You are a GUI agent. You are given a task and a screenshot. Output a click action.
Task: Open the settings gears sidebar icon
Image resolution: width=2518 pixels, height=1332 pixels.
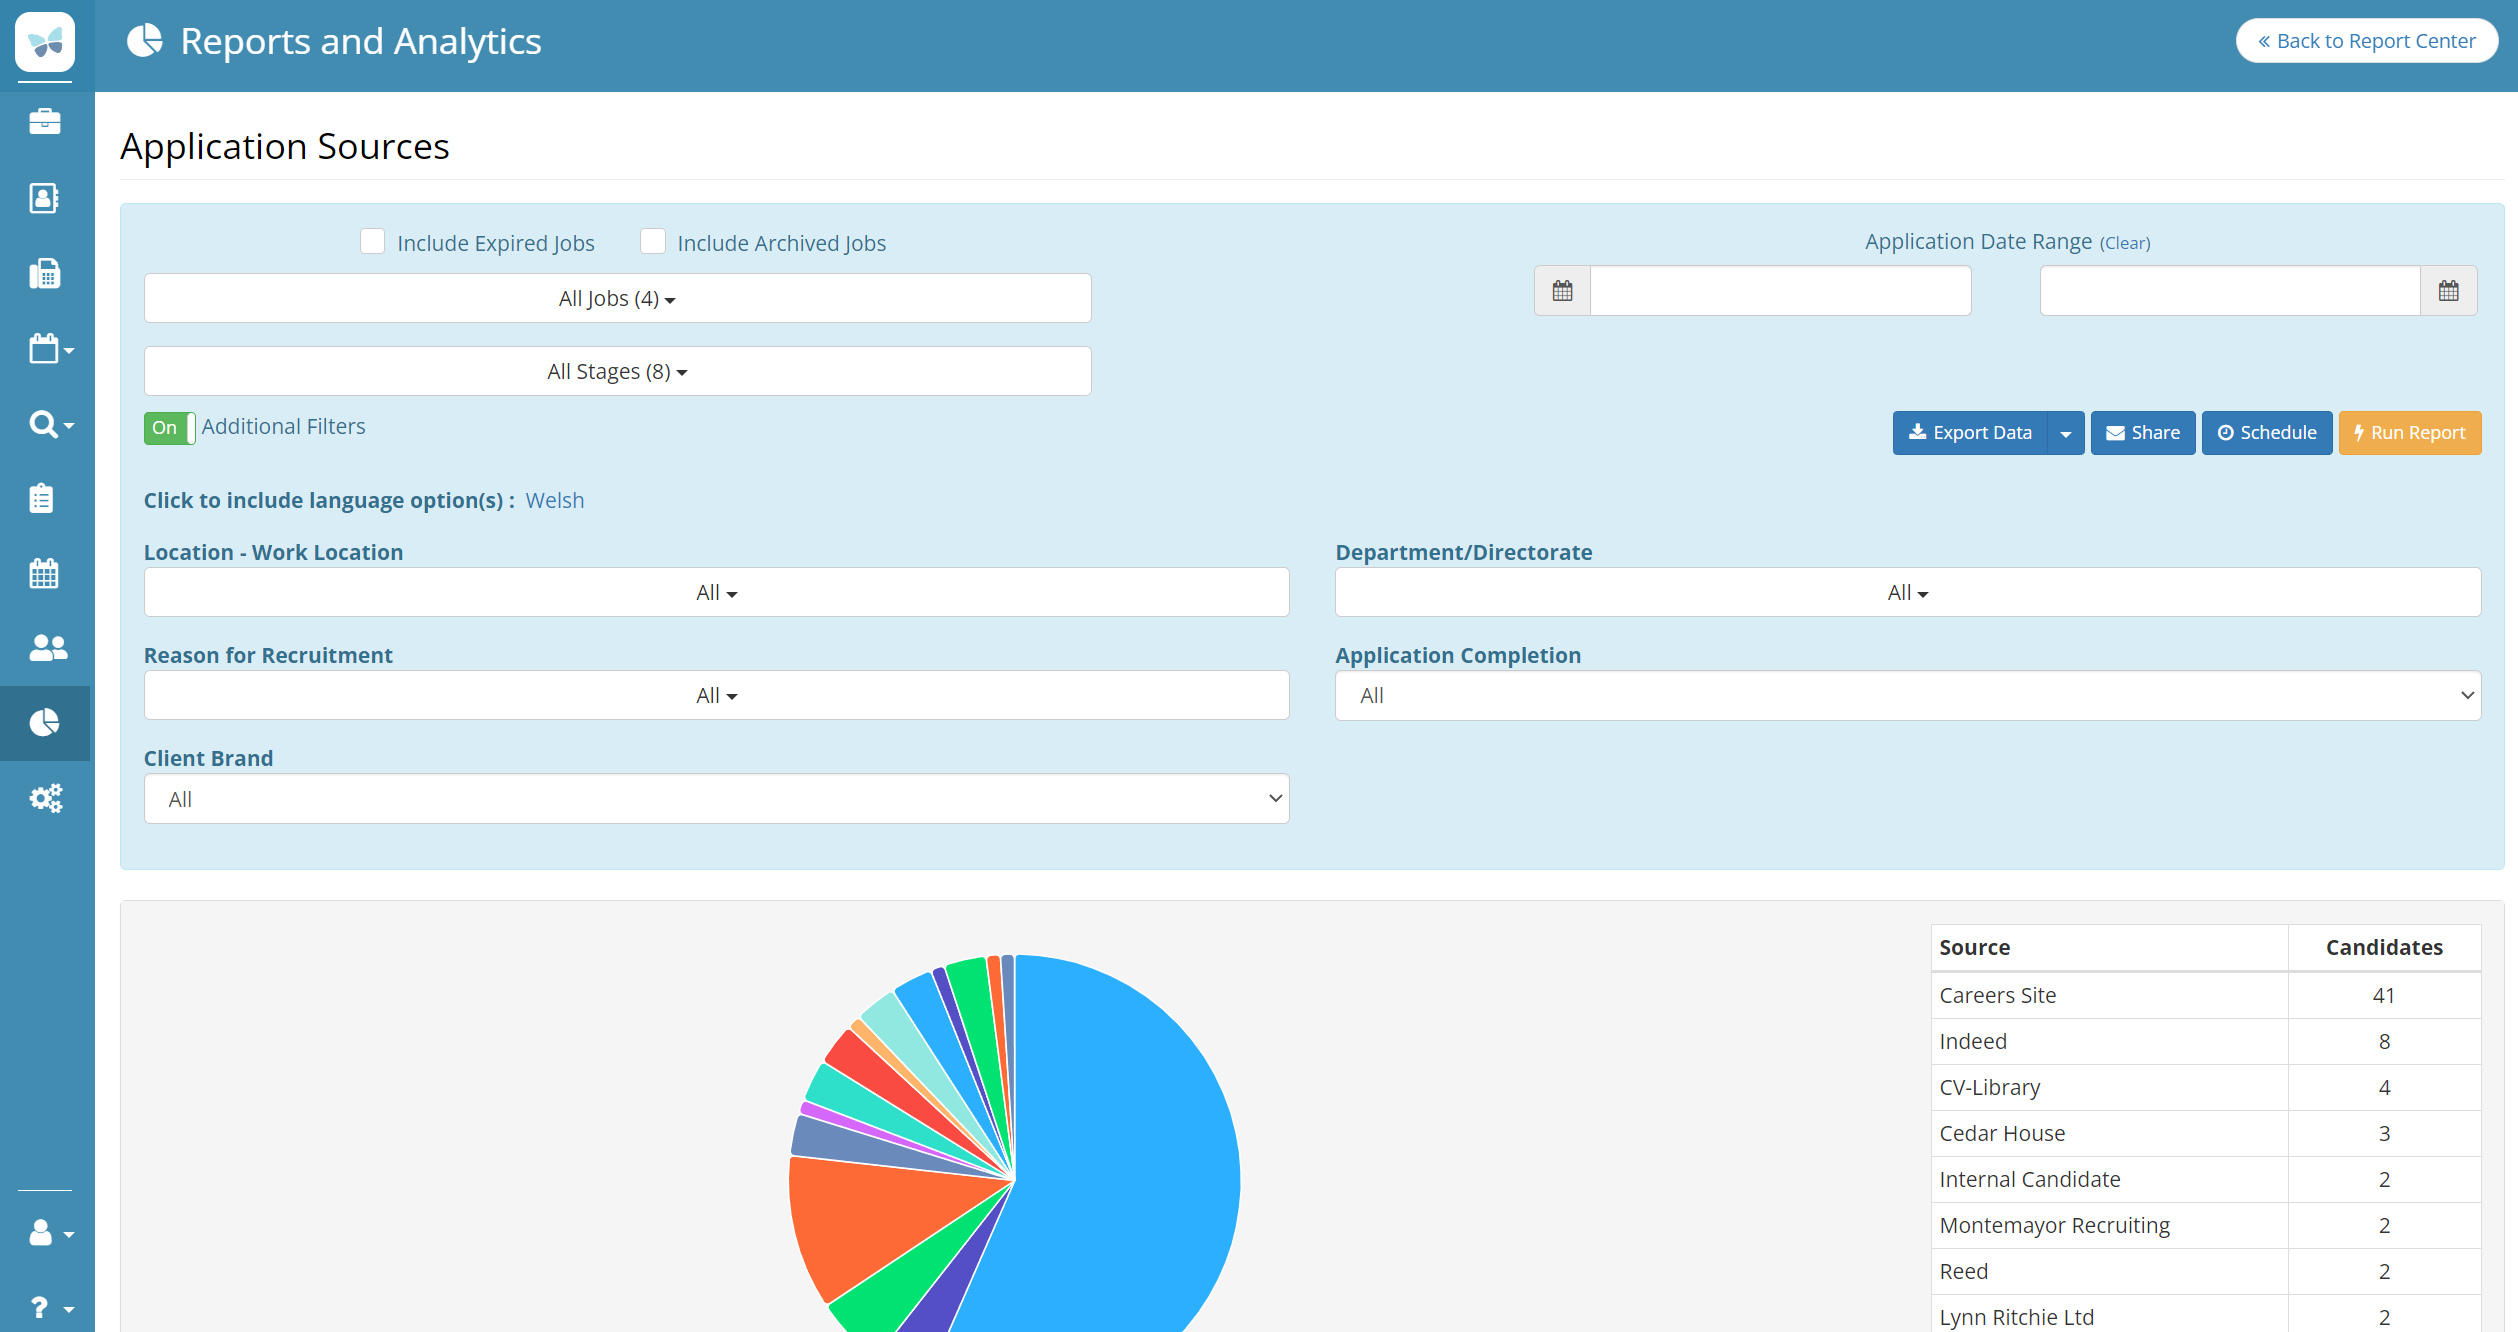pyautogui.click(x=45, y=798)
